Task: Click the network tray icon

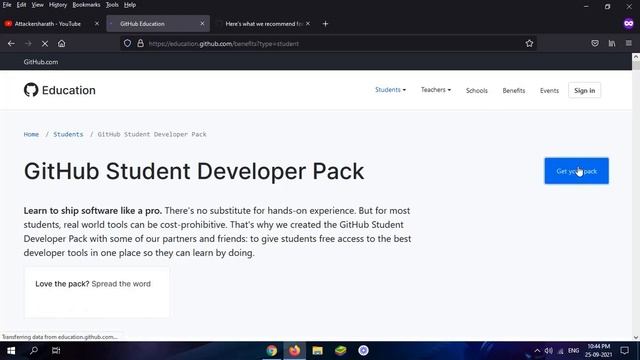Action: click(x=560, y=351)
